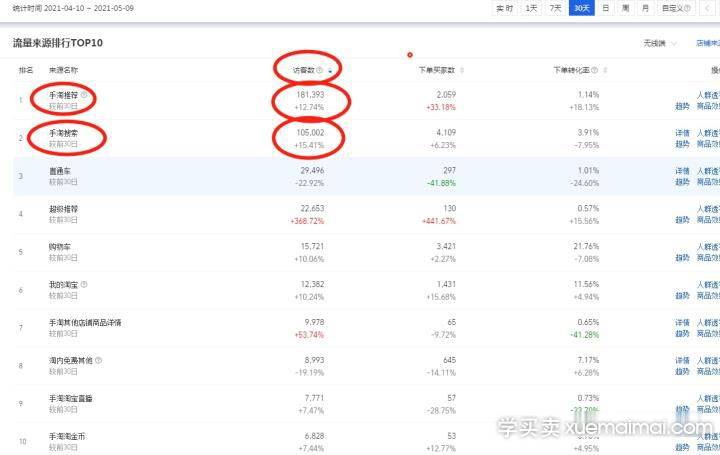Switch date range to 7天
The height and width of the screenshot is (455, 720).
[556, 8]
